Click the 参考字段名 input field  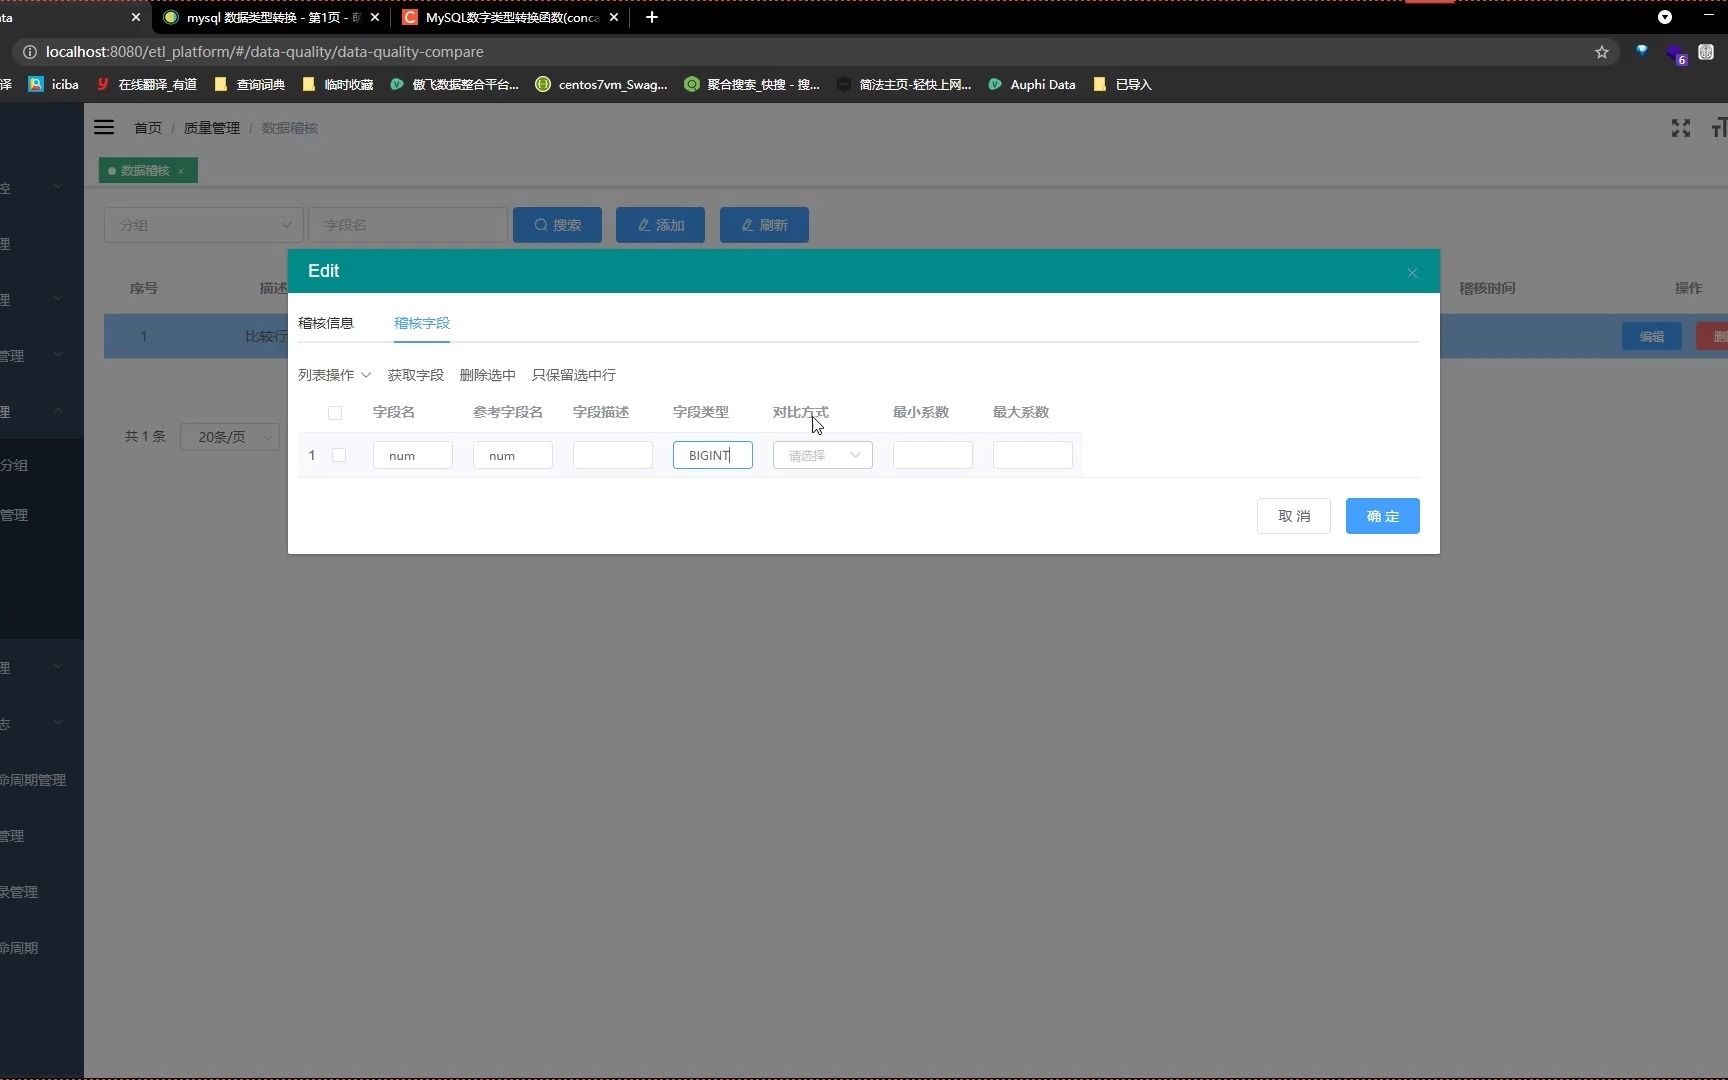click(513, 455)
